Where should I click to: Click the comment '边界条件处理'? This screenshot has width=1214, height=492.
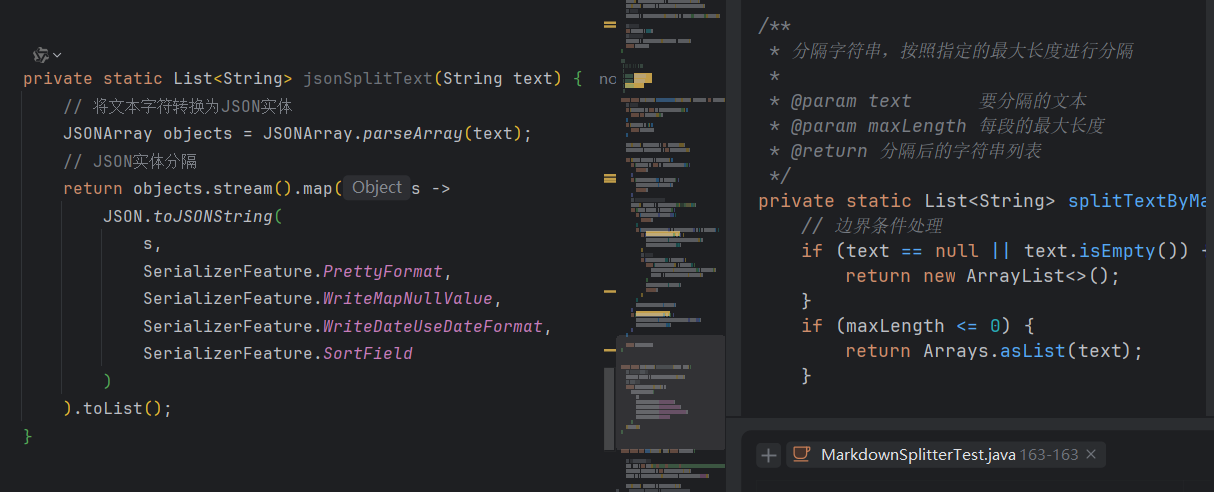(x=872, y=226)
